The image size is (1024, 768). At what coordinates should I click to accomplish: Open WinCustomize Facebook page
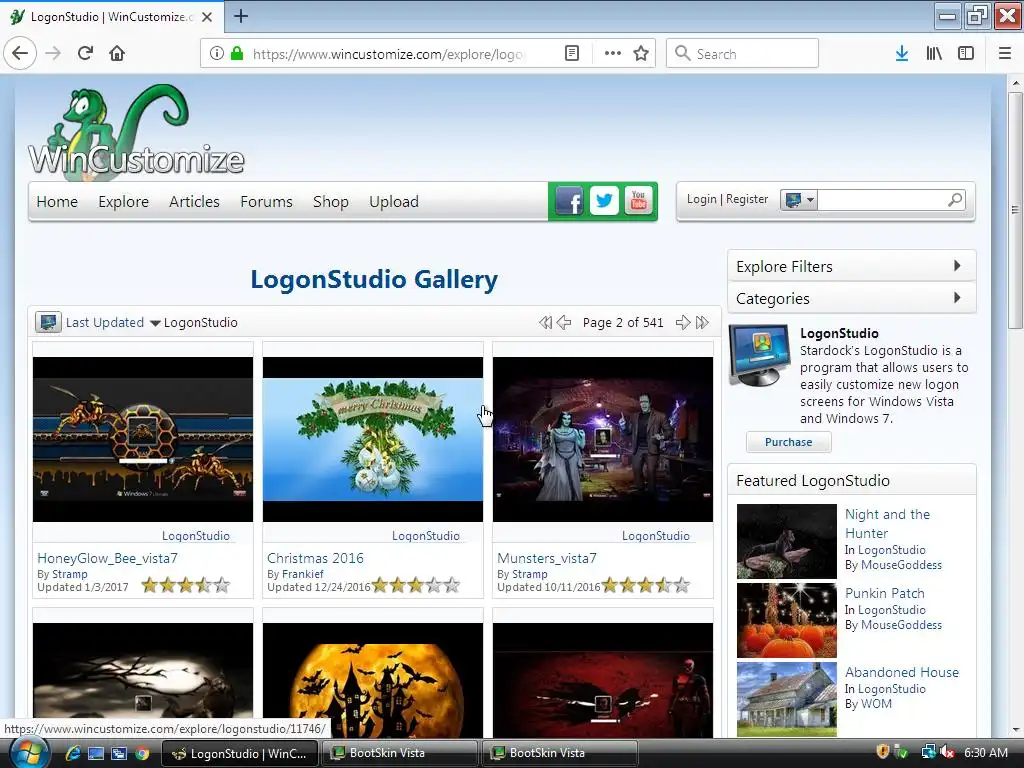pyautogui.click(x=569, y=201)
